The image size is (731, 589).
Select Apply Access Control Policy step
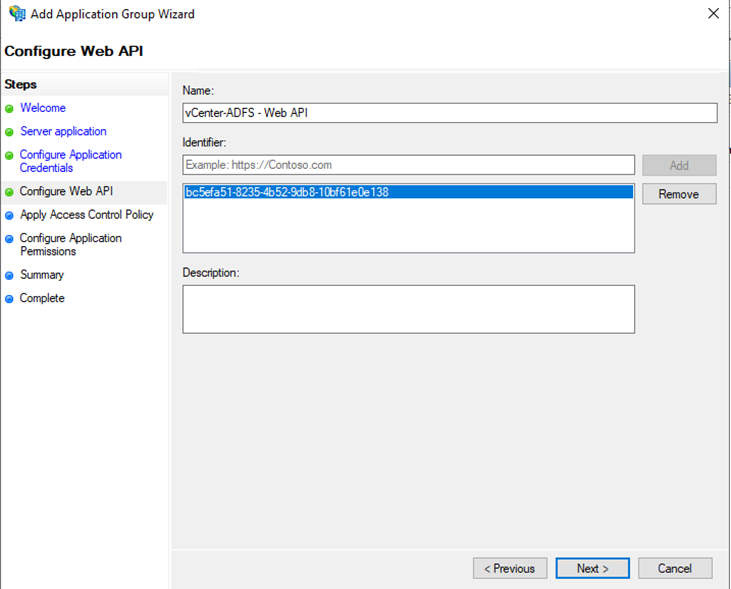click(x=87, y=215)
